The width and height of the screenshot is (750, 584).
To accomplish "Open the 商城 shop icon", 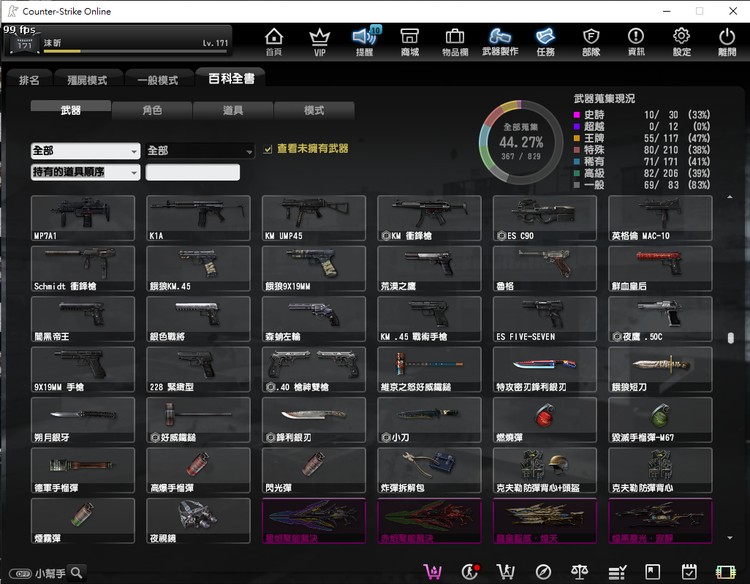I will coord(410,42).
